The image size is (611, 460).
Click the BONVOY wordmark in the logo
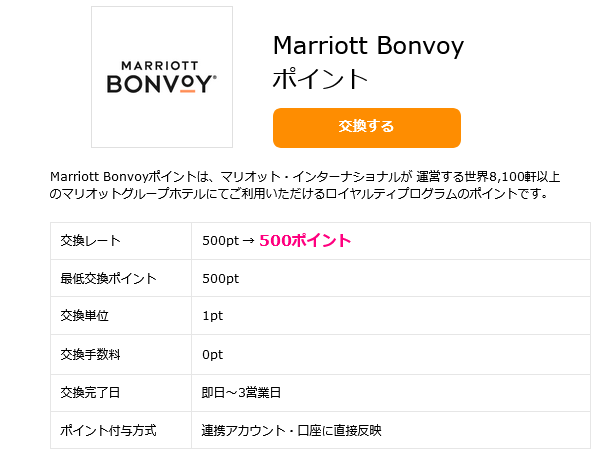(x=161, y=83)
